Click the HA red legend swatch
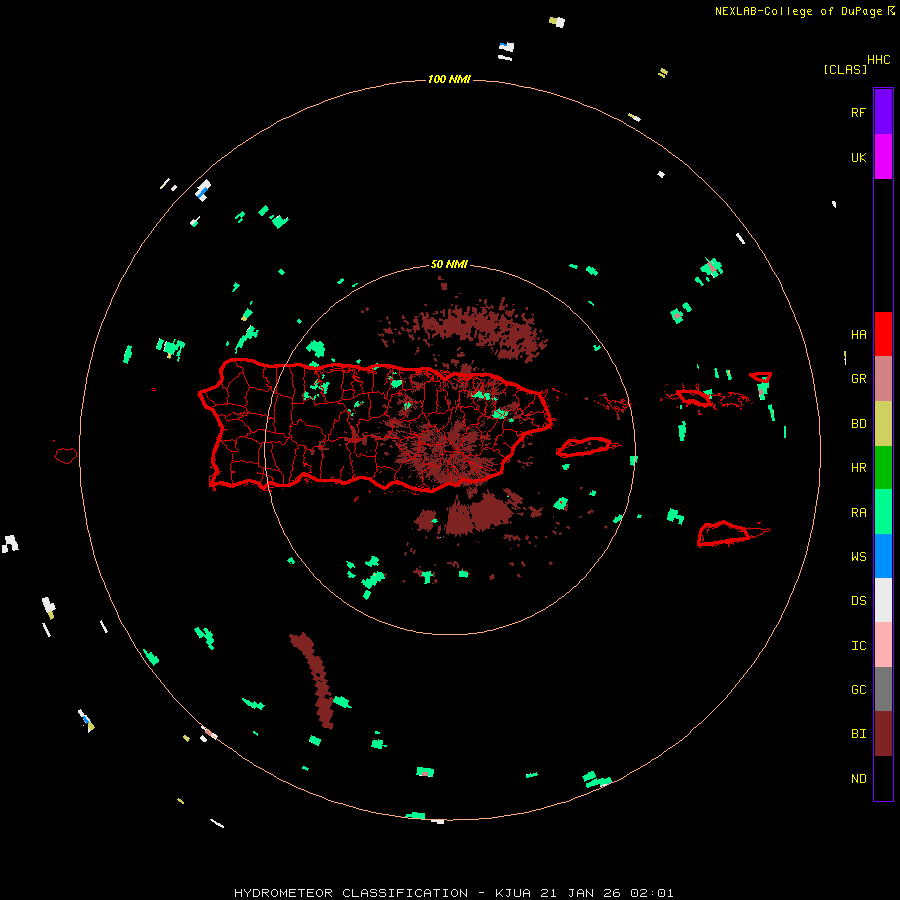 [x=883, y=334]
